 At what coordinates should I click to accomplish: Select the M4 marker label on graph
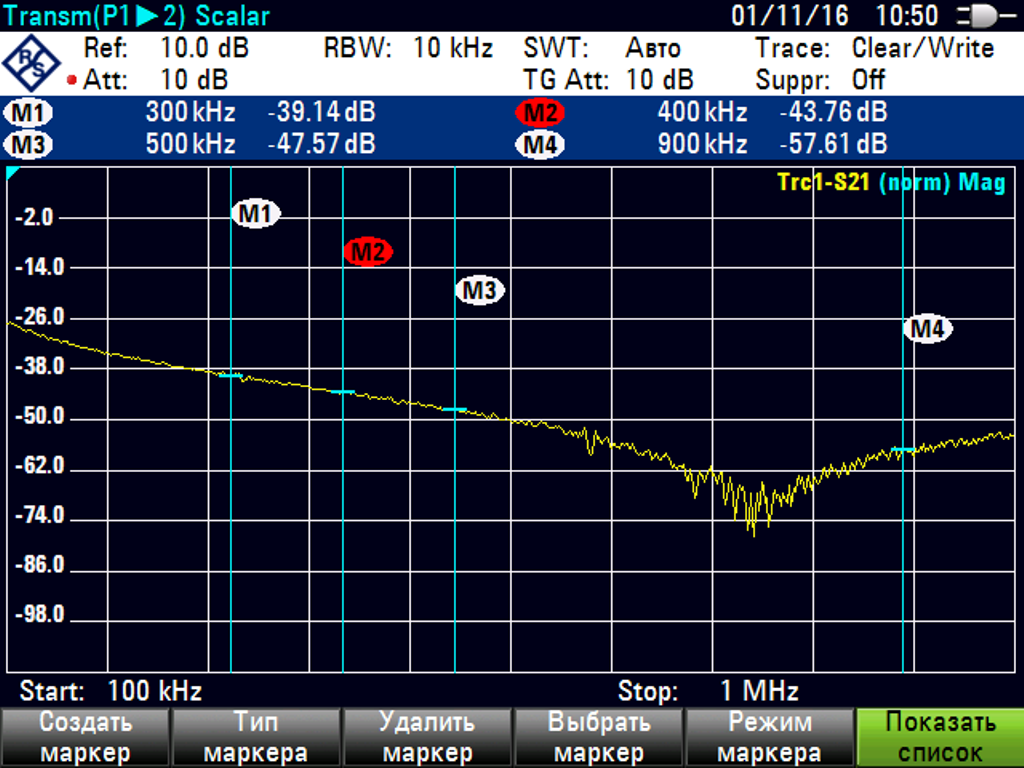928,328
